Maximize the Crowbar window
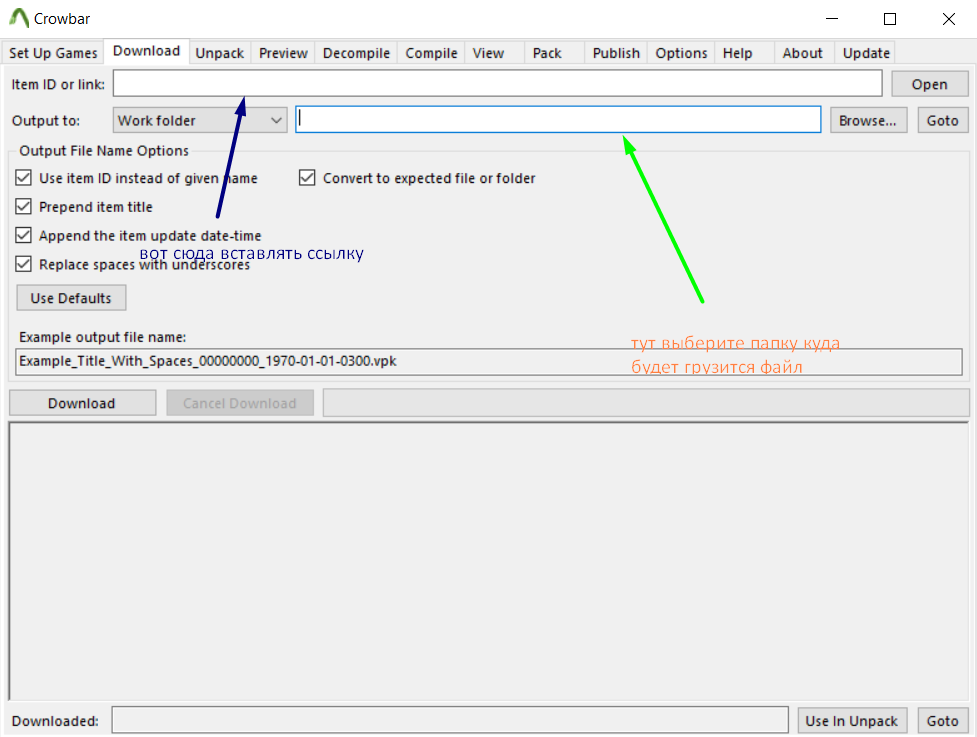This screenshot has width=977, height=737. (890, 19)
